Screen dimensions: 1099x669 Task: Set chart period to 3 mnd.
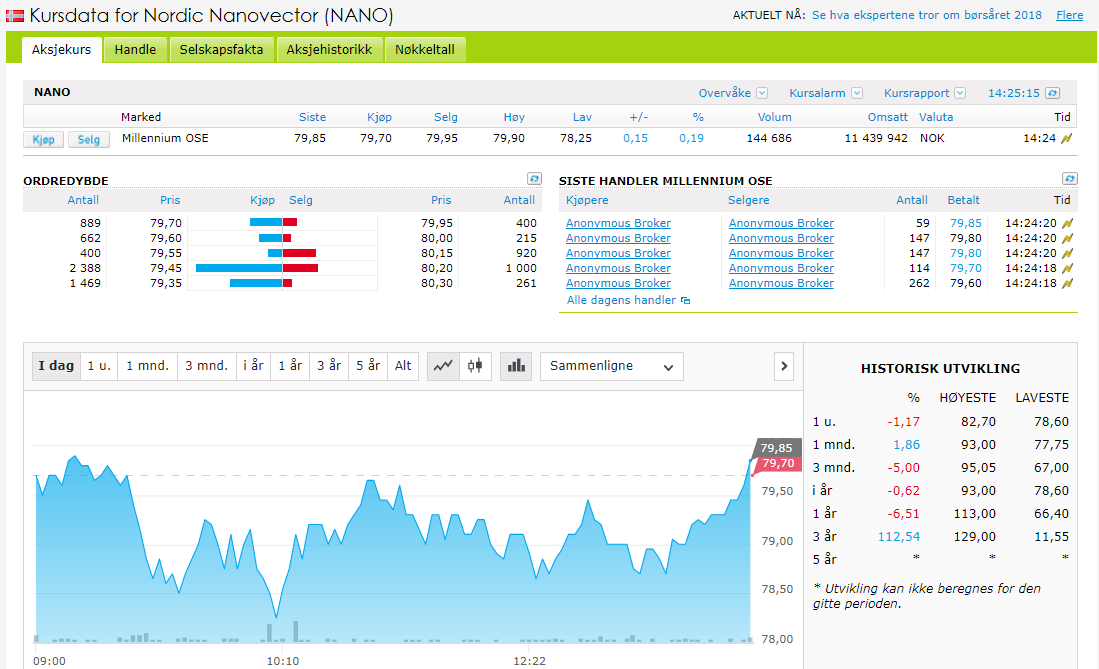click(x=207, y=366)
